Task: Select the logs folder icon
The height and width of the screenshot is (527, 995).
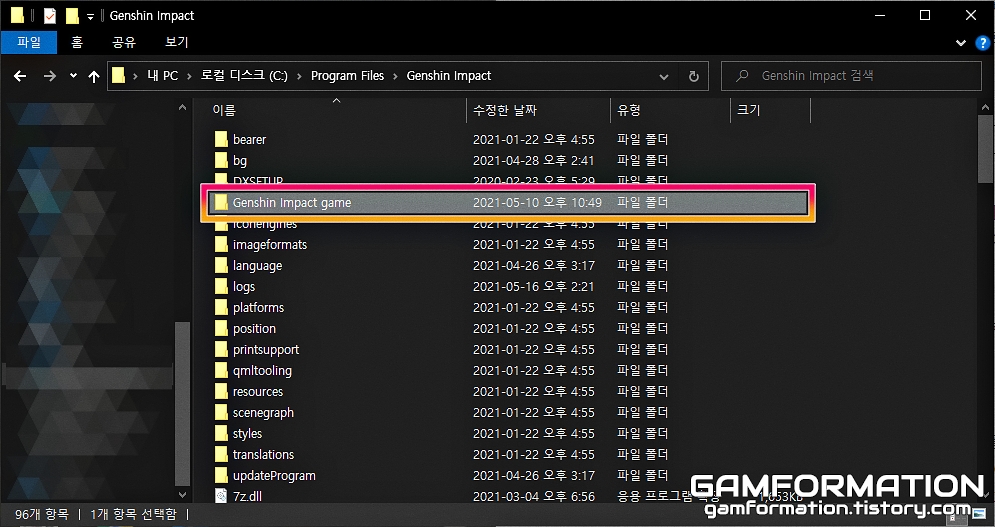Action: coord(221,286)
